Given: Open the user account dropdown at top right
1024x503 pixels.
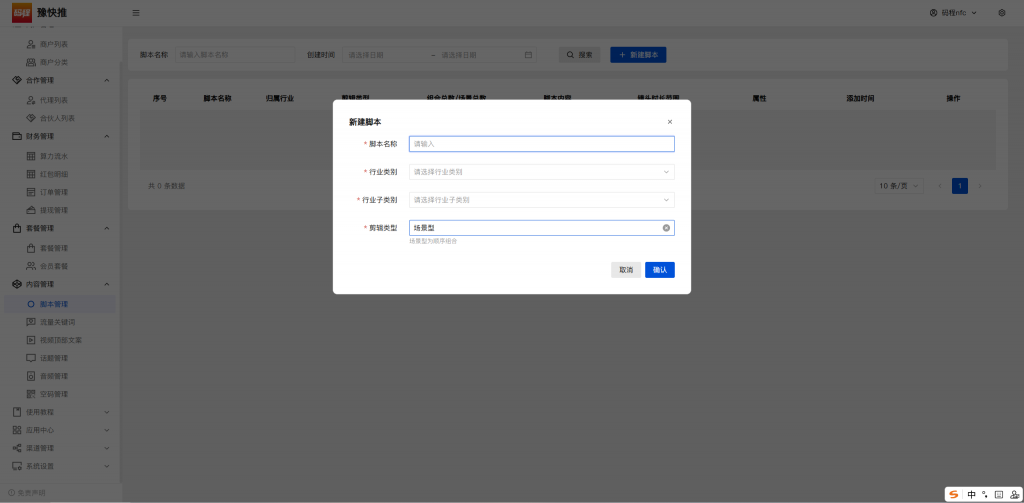Looking at the screenshot, I should pyautogui.click(x=953, y=13).
